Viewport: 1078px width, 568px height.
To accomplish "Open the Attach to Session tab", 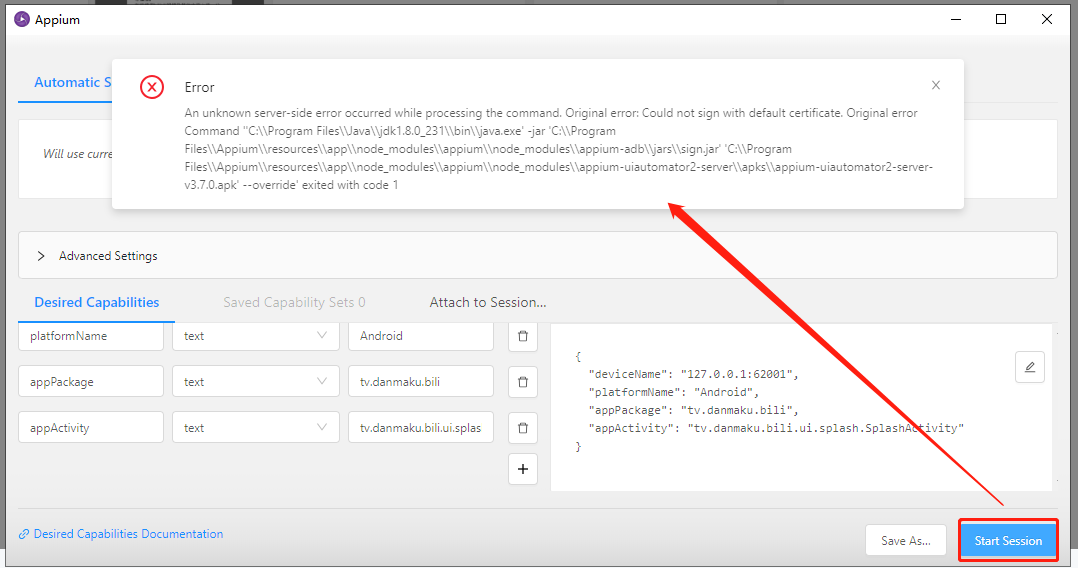I will [x=488, y=303].
